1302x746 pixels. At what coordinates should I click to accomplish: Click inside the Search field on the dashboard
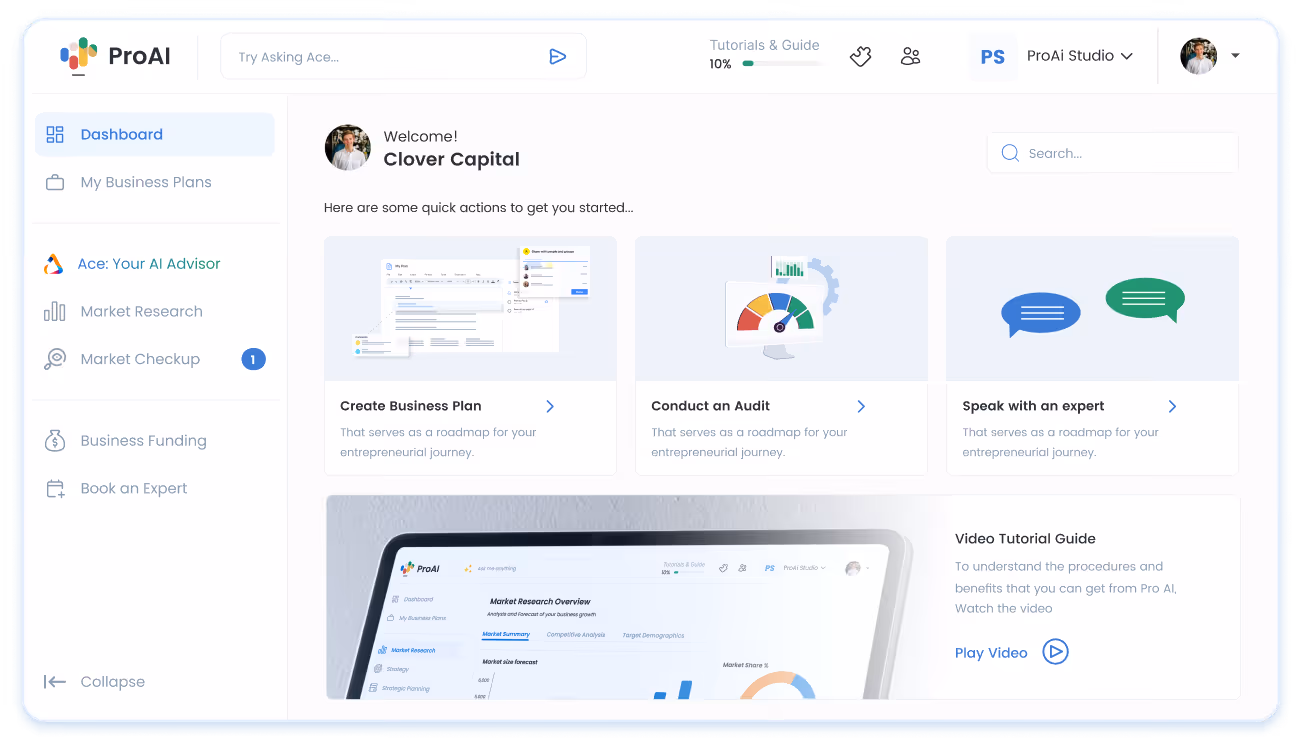coord(1112,152)
